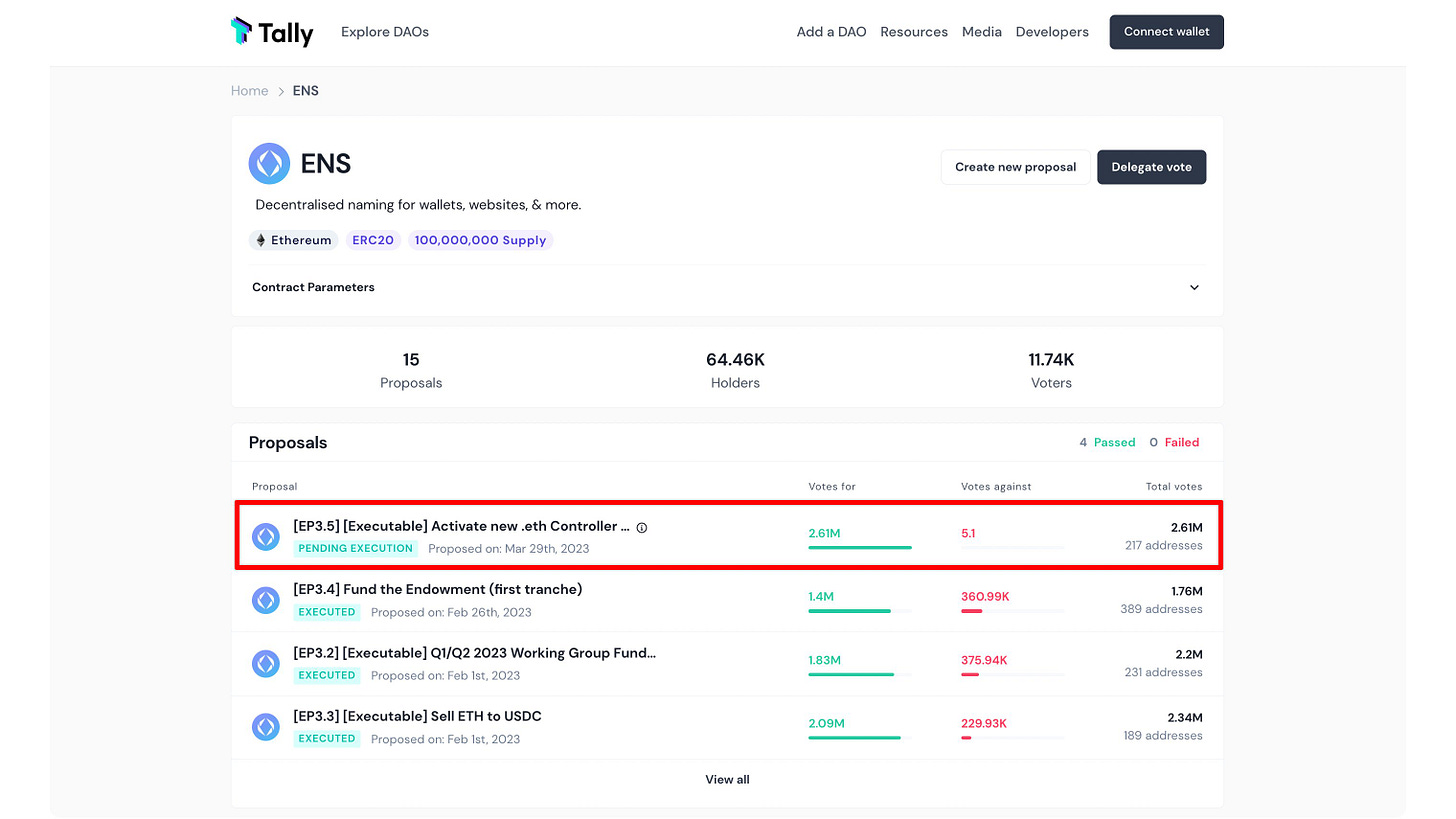This screenshot has width=1456, height=819.
Task: Click the 4 Passed counter
Action: coord(1107,442)
